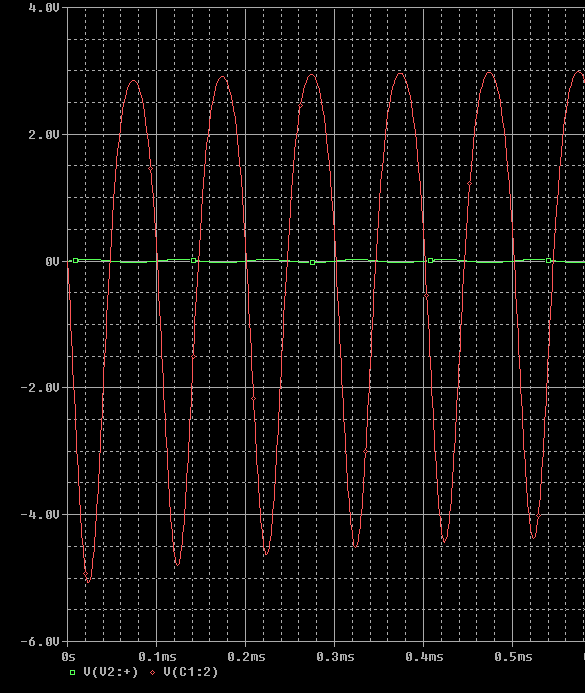Click the red waveform peak near 0.5ms
Viewport: 585px width, 693px height.
click(490, 73)
